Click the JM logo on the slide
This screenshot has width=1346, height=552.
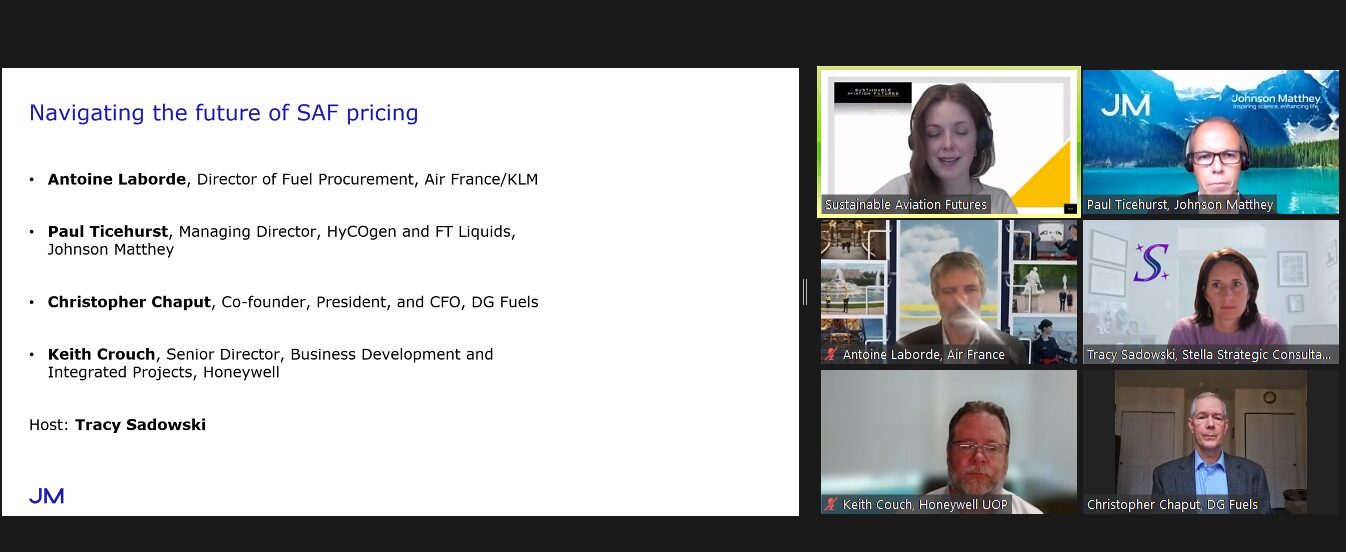point(46,495)
